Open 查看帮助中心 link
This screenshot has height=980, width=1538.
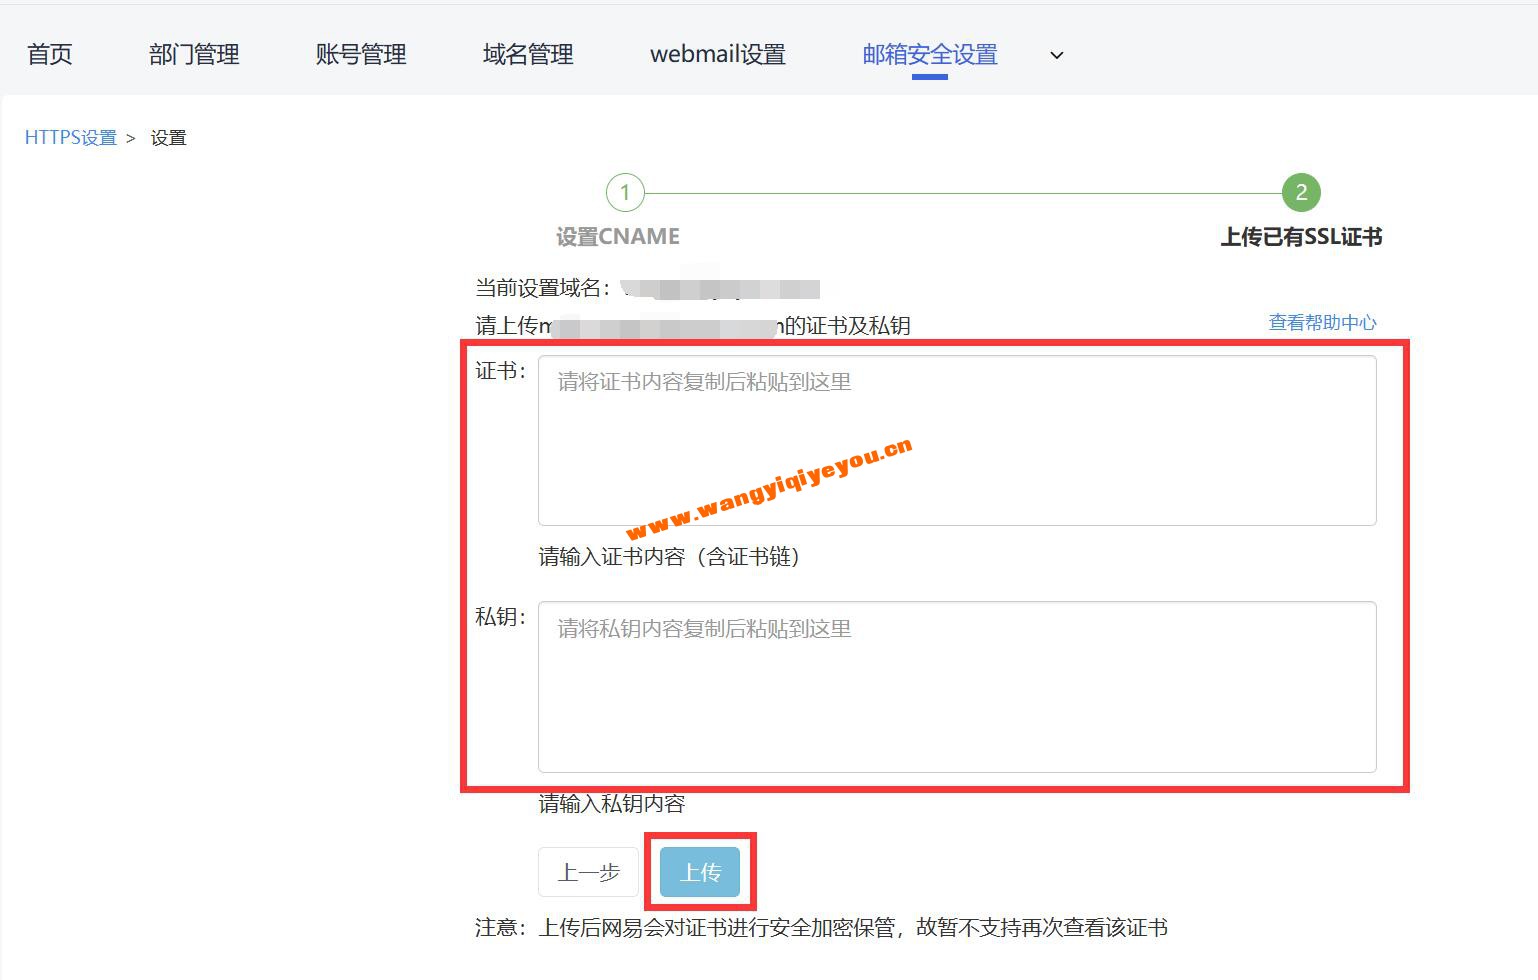pyautogui.click(x=1322, y=322)
